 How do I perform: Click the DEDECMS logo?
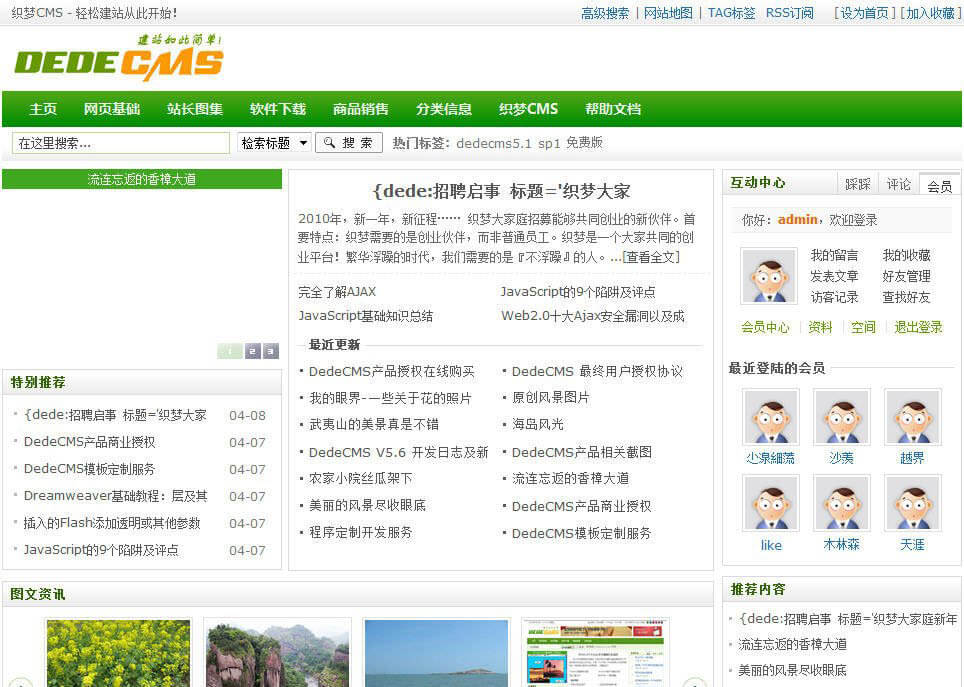click(x=119, y=58)
